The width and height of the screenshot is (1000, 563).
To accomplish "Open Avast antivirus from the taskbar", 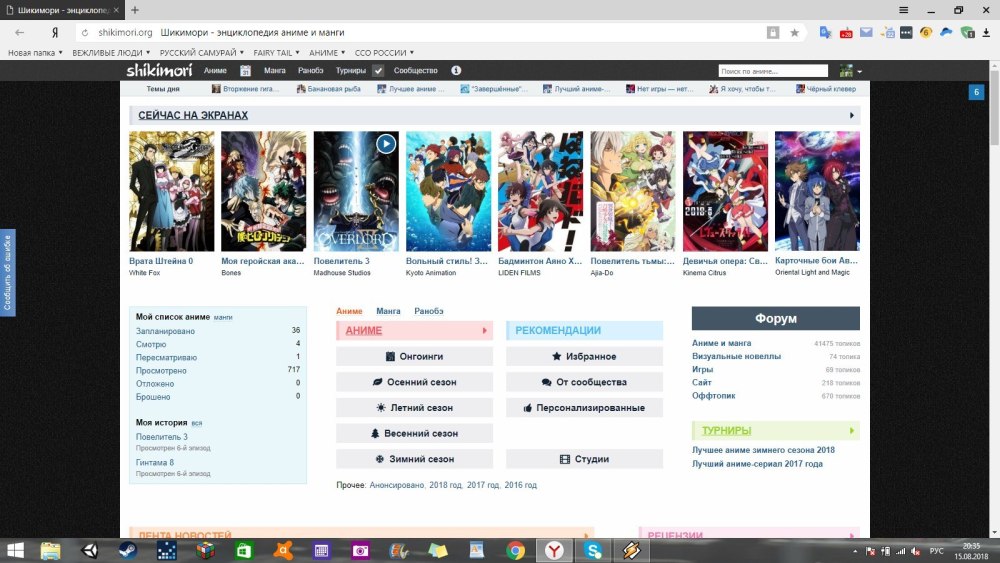I will pos(283,550).
